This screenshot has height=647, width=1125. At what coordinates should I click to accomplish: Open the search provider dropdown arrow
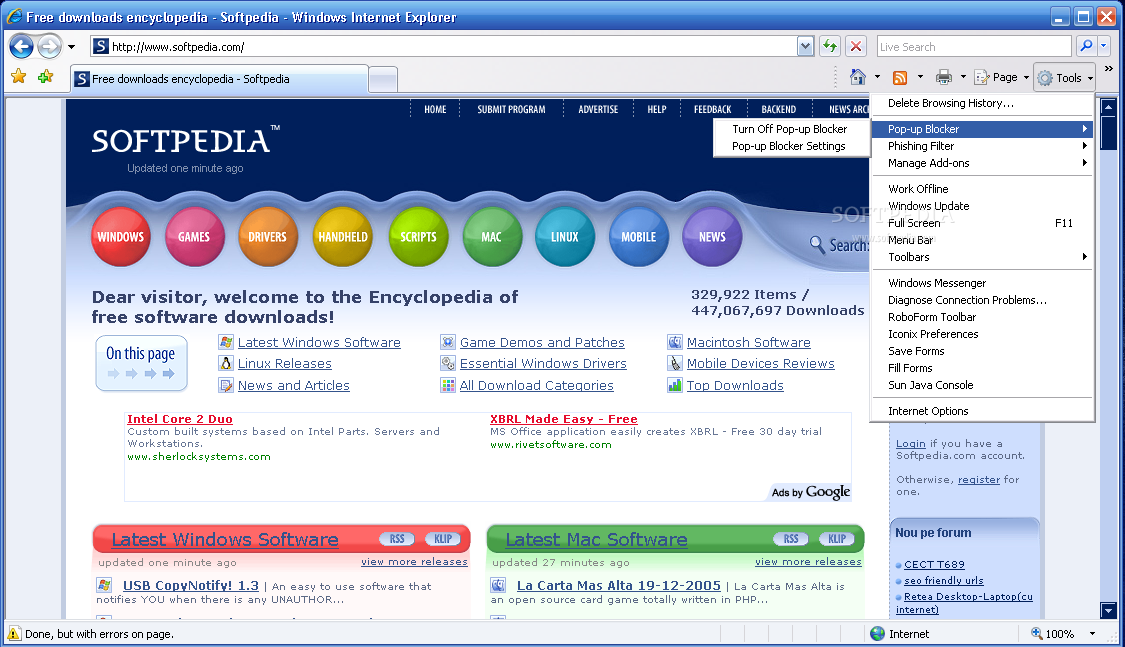pyautogui.click(x=1103, y=47)
